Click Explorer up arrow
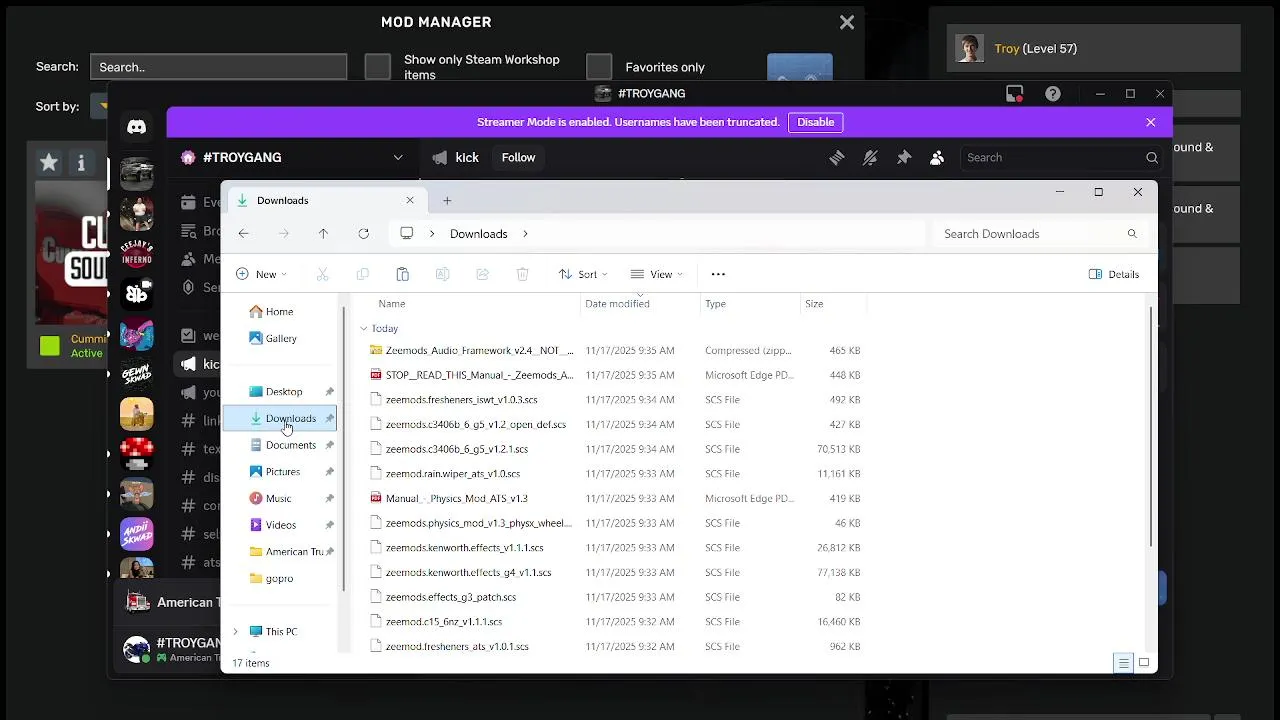Screen dimensions: 1280x720 [x=323, y=233]
